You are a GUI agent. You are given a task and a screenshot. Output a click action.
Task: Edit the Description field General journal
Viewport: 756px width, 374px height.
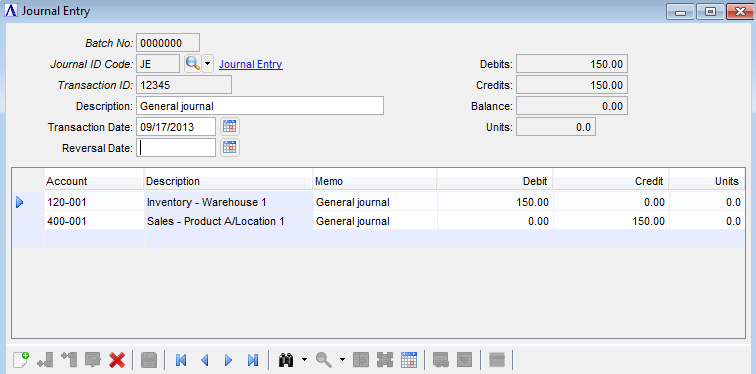260,106
